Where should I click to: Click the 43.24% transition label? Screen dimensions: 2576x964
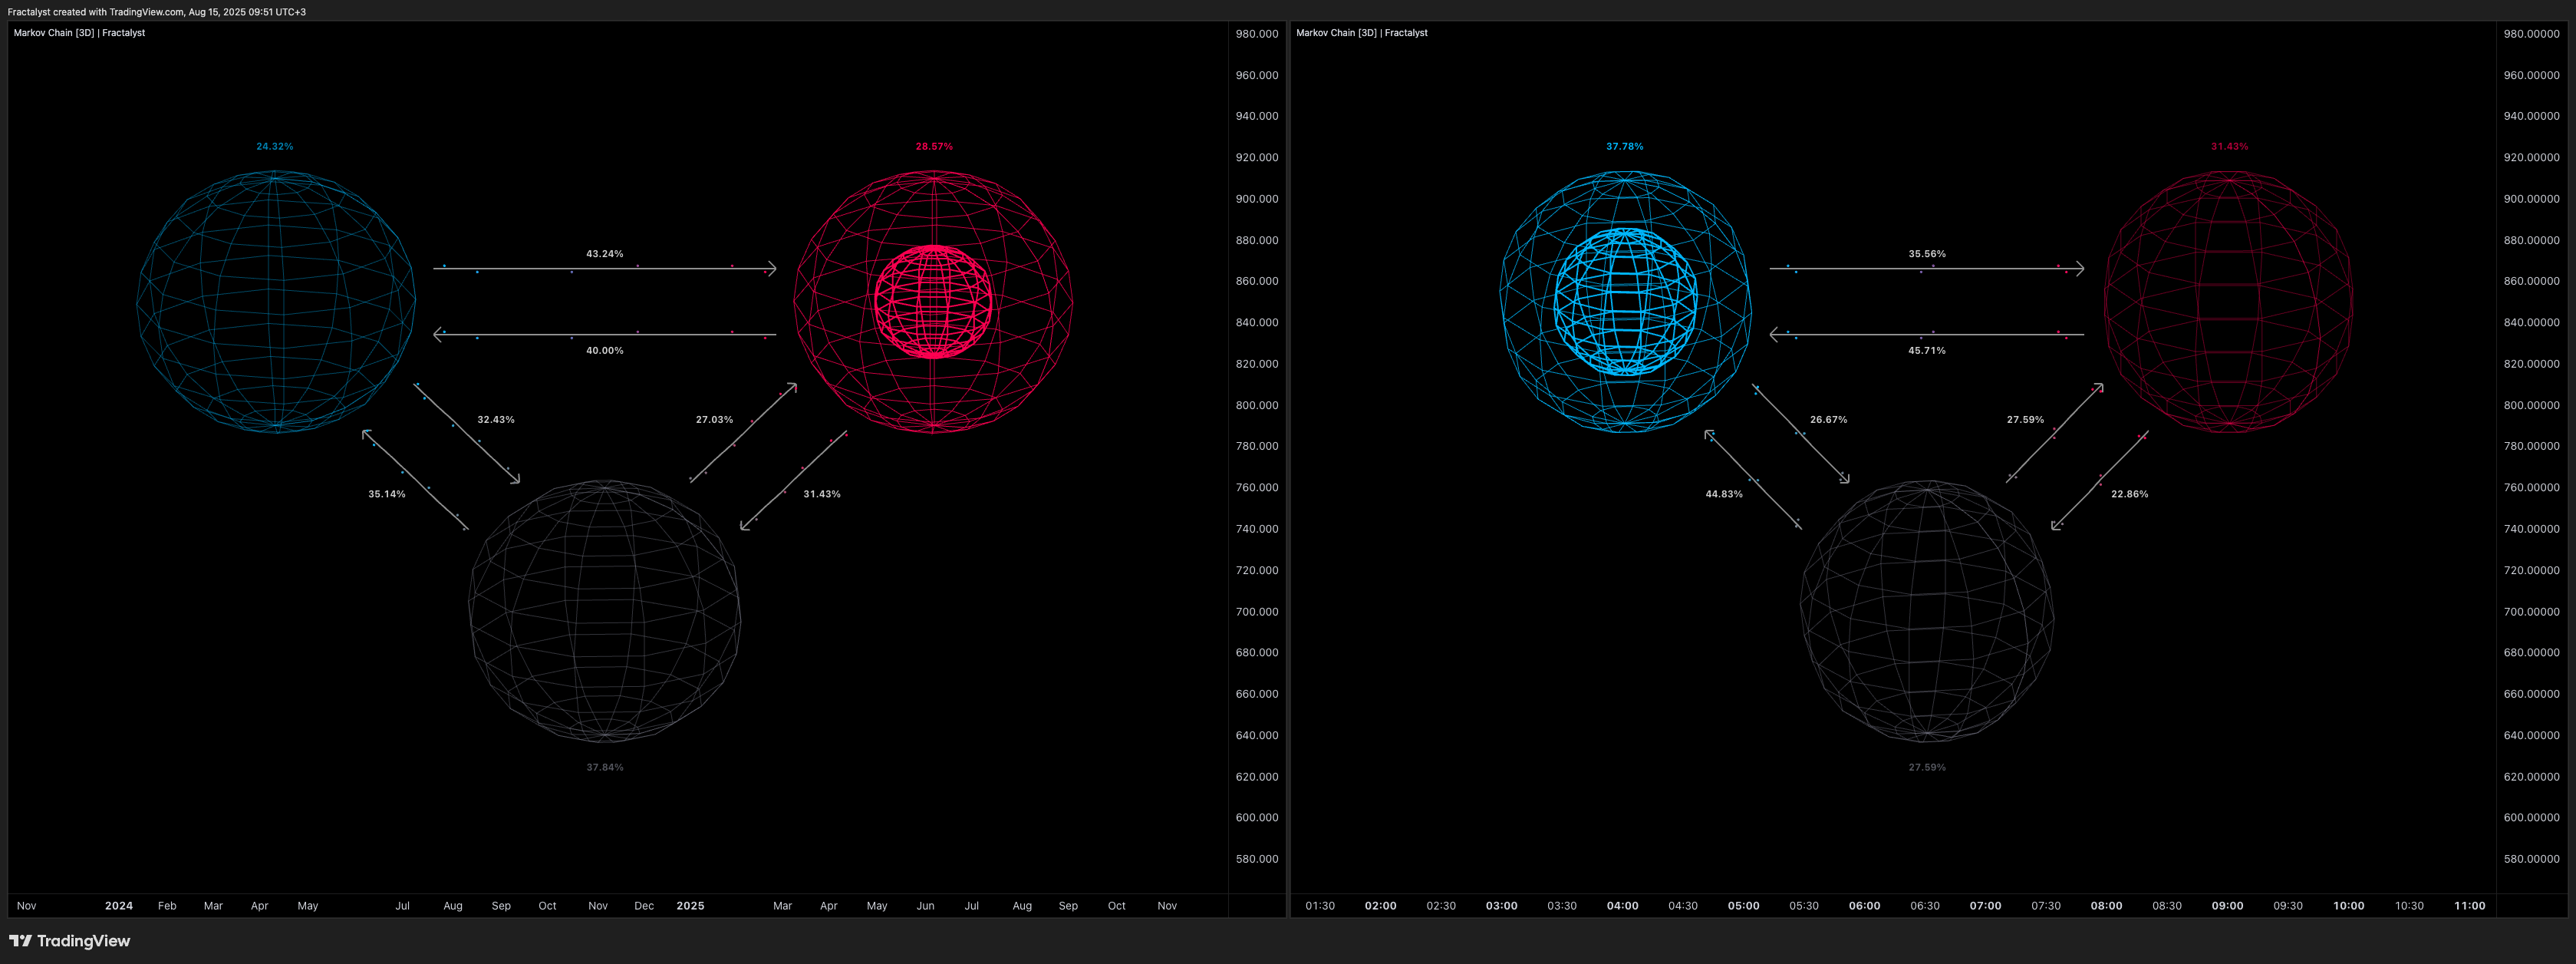click(x=605, y=254)
